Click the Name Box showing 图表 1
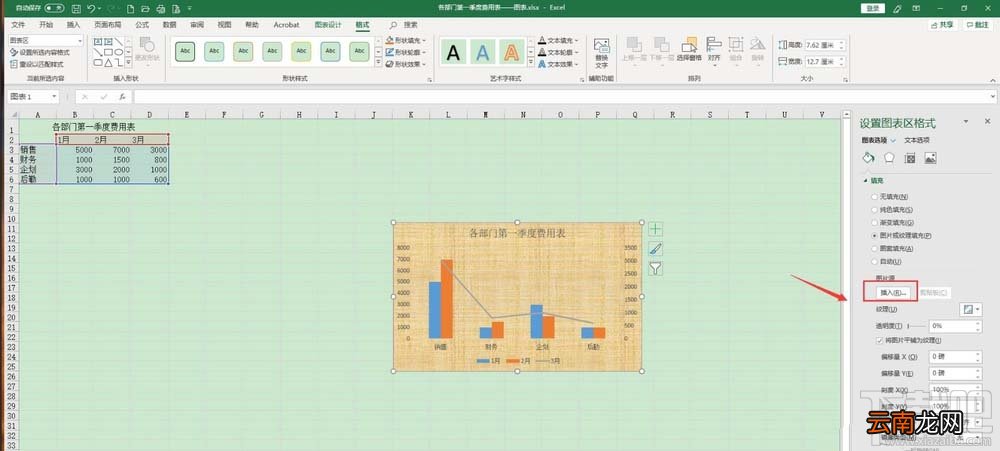Screen dimensions: 1000x451 34,96
